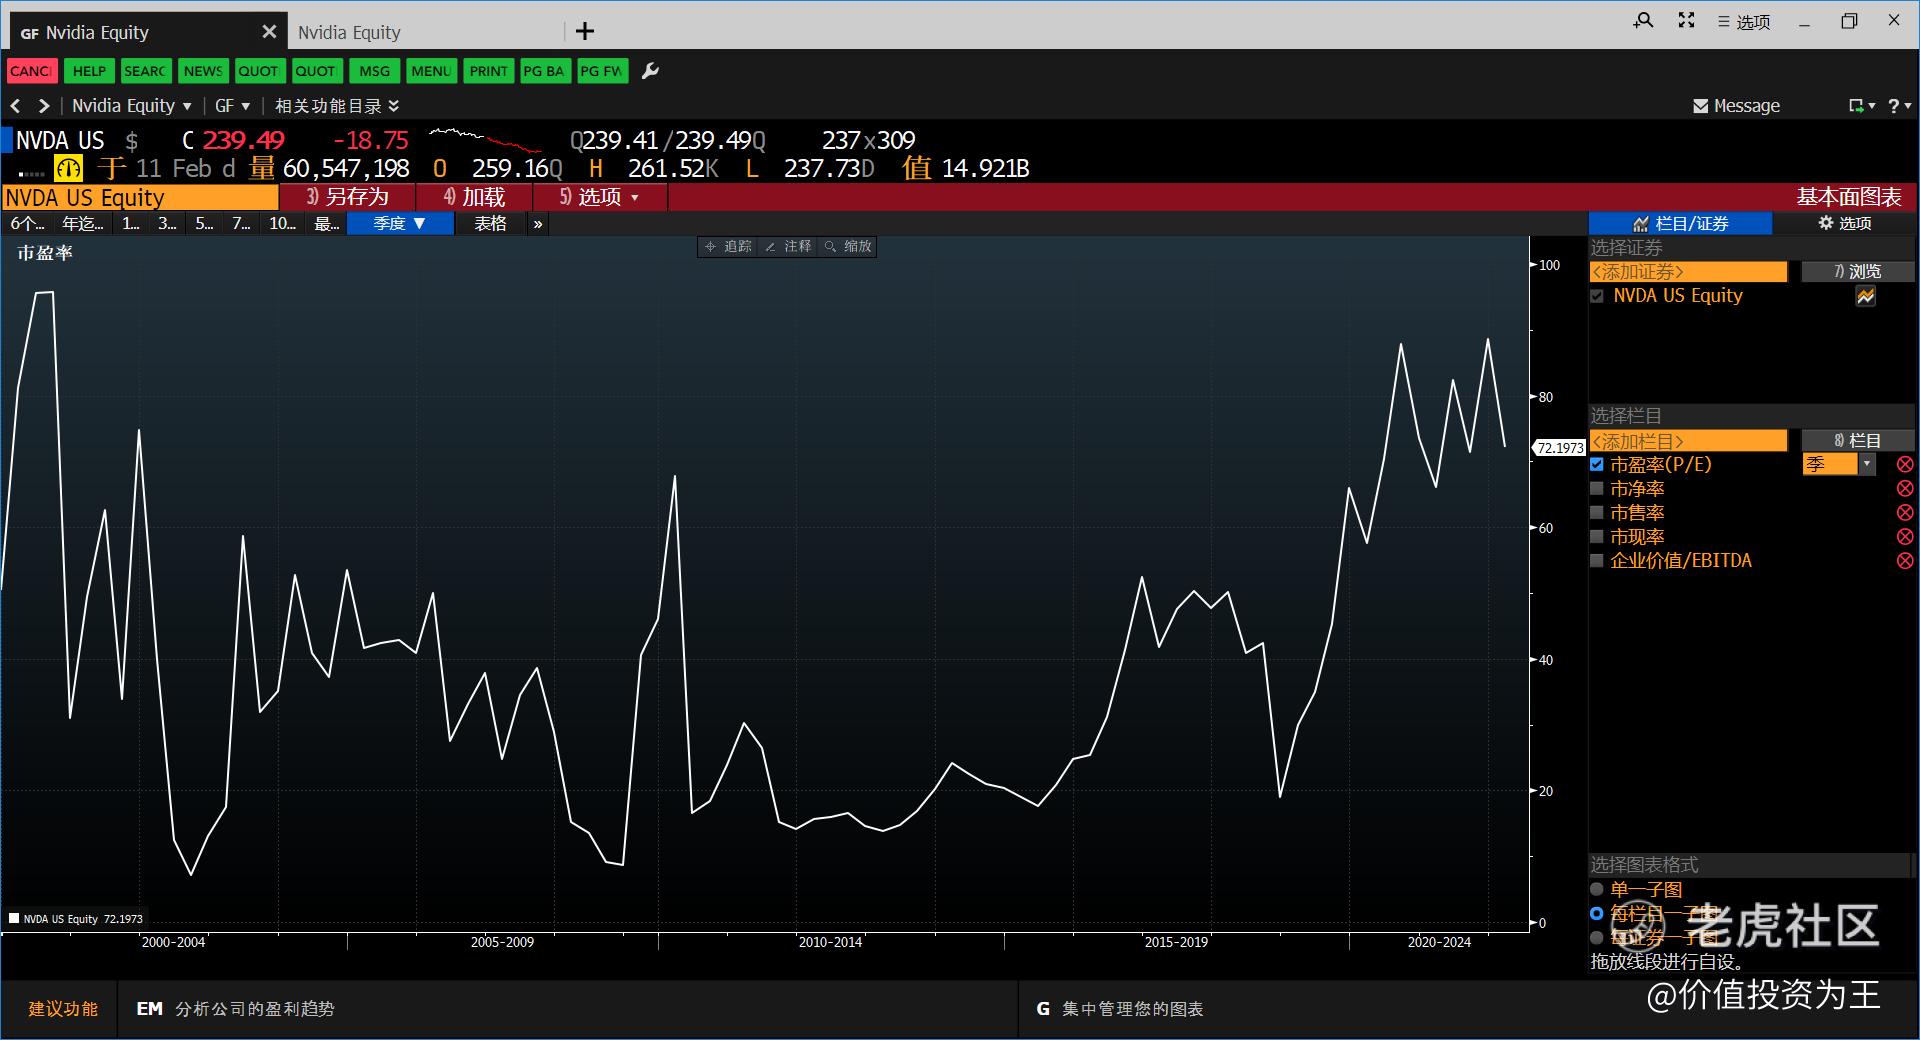
Task: Click the PG FW page forward key
Action: click(602, 71)
